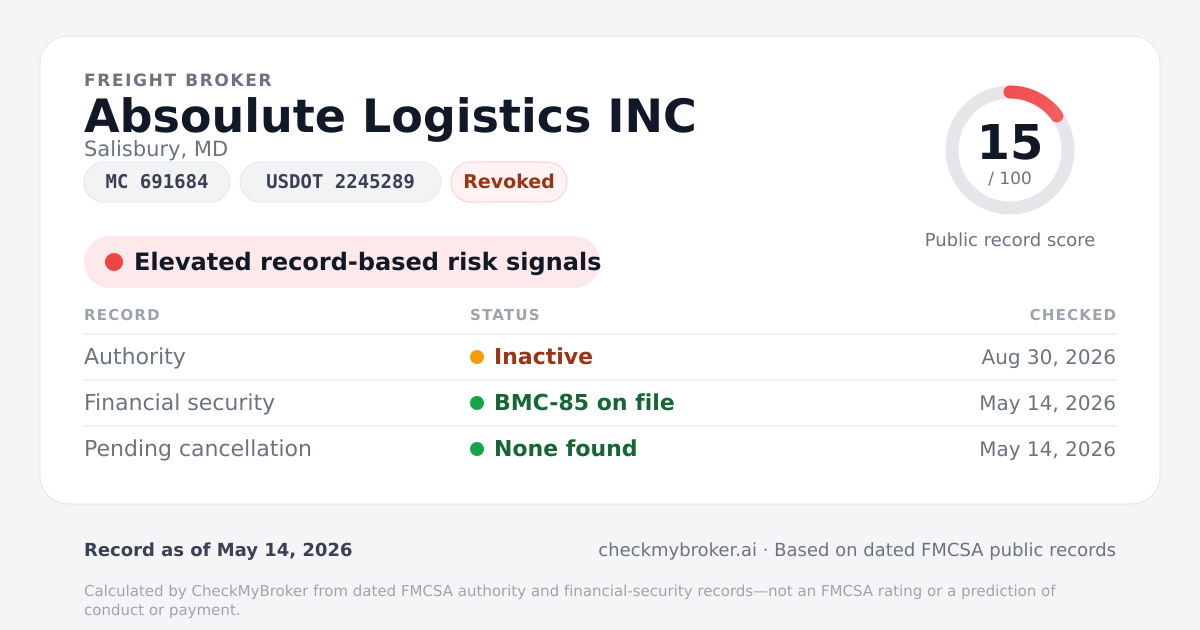Screen dimensions: 1200x630
Task: Click the RECORD column header
Action: [122, 315]
